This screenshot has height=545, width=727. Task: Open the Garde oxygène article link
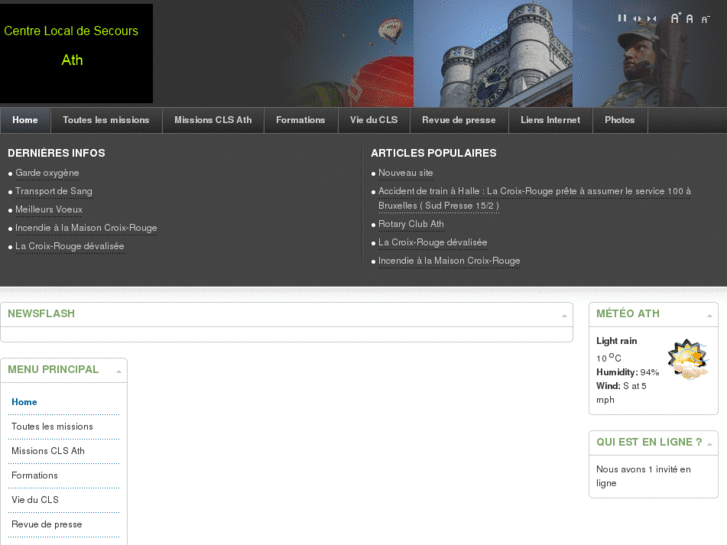(47, 173)
